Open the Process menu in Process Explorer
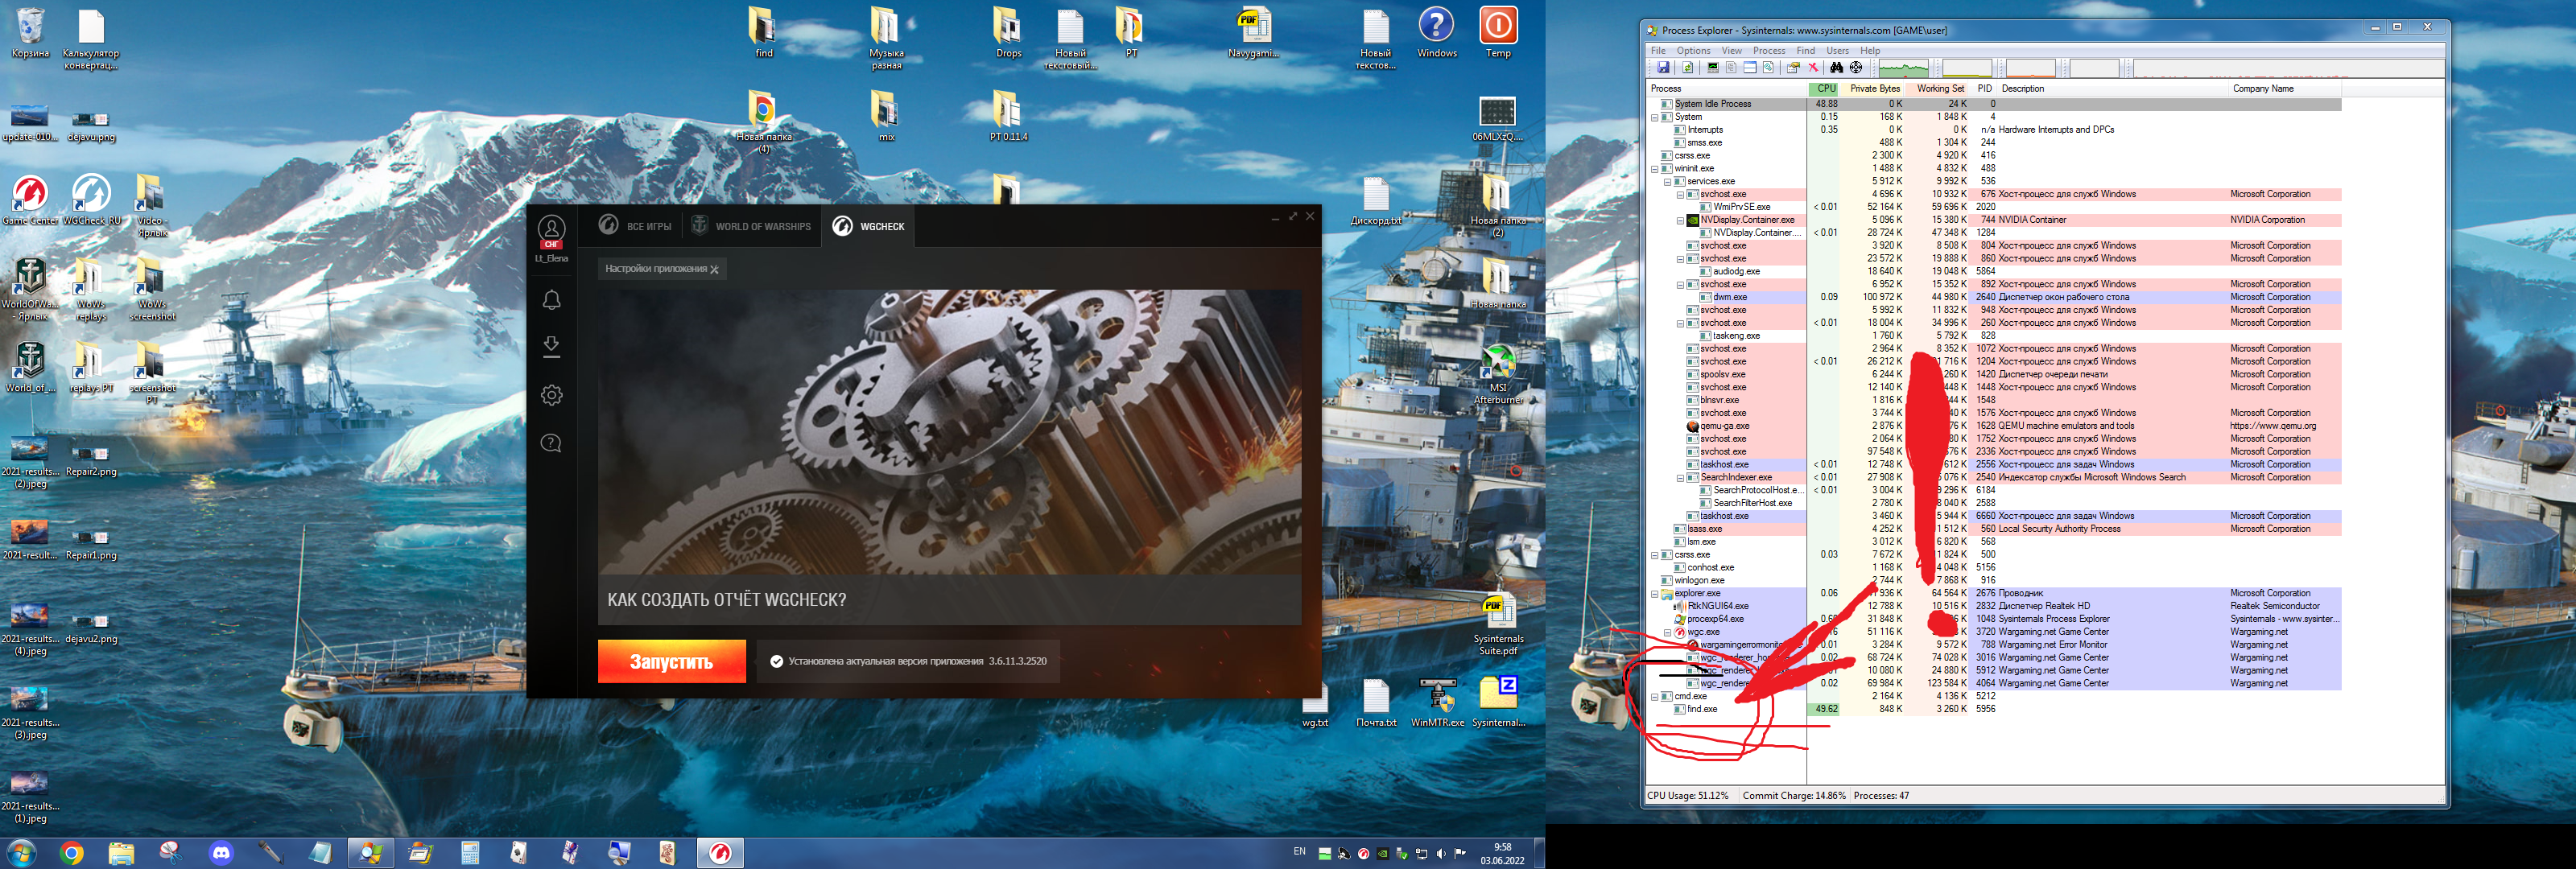This screenshot has height=869, width=2576. coord(1768,50)
